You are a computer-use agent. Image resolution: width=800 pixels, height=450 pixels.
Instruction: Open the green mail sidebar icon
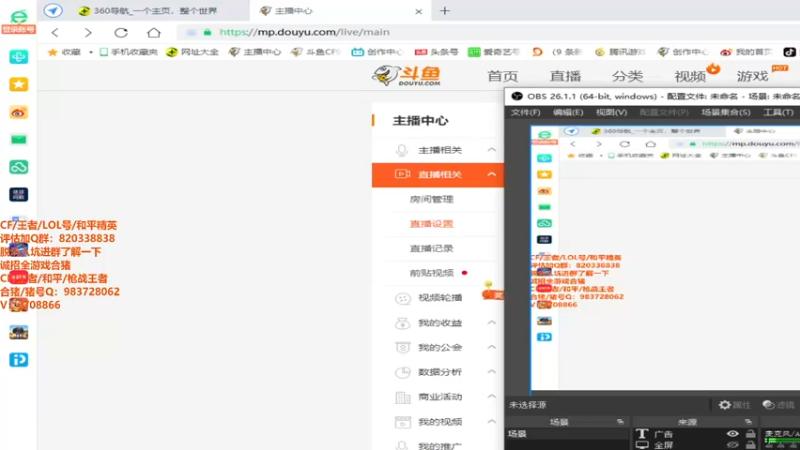18,139
